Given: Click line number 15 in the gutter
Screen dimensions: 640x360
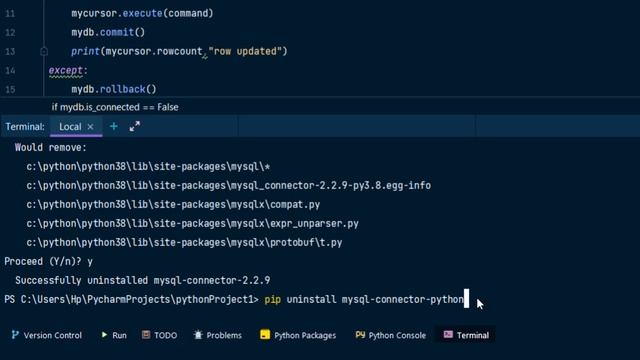Looking at the screenshot, I should (x=10, y=89).
